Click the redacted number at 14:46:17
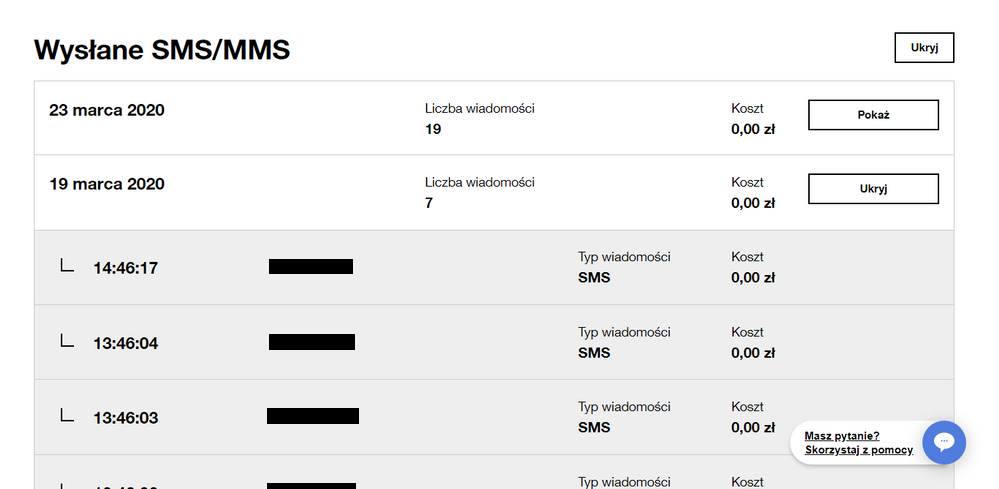This screenshot has height=489, width=999. (x=311, y=267)
